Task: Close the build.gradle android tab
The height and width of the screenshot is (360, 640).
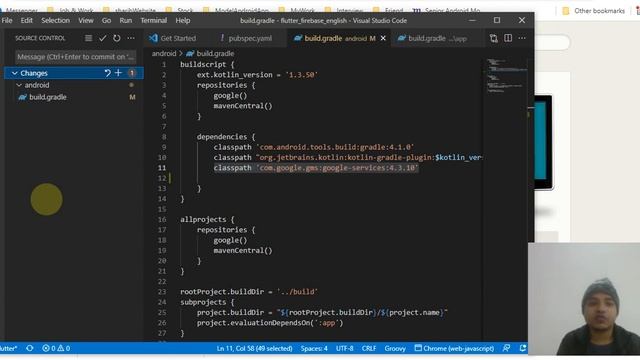Action: tap(383, 38)
